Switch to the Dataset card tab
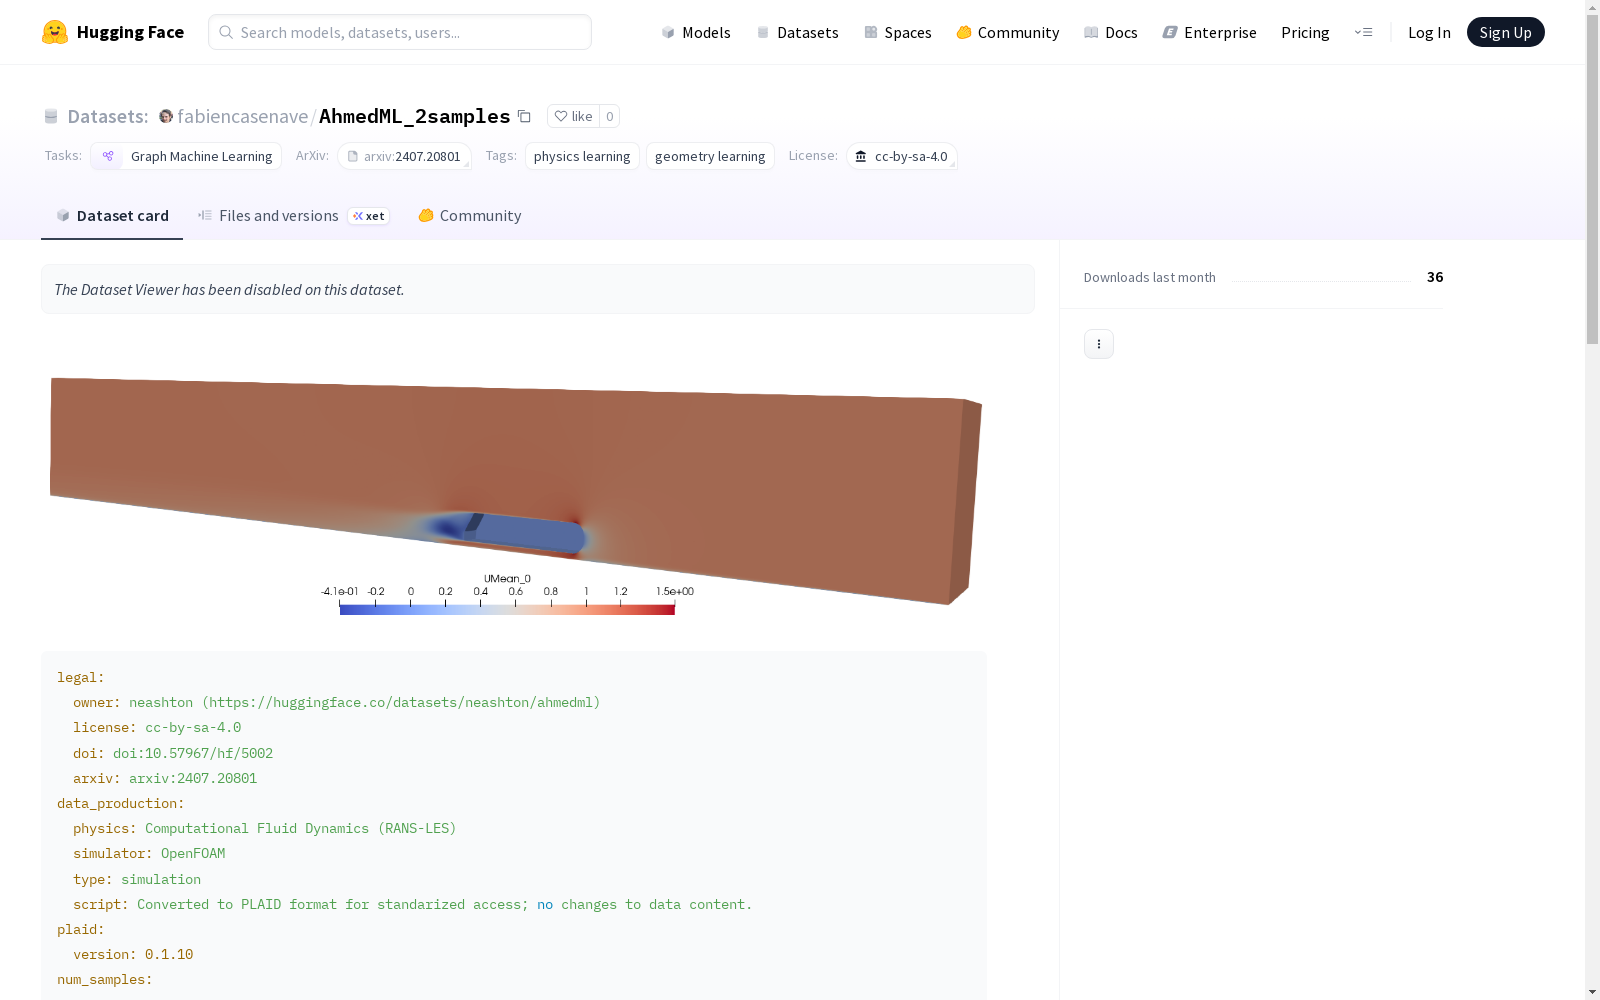 click(112, 216)
